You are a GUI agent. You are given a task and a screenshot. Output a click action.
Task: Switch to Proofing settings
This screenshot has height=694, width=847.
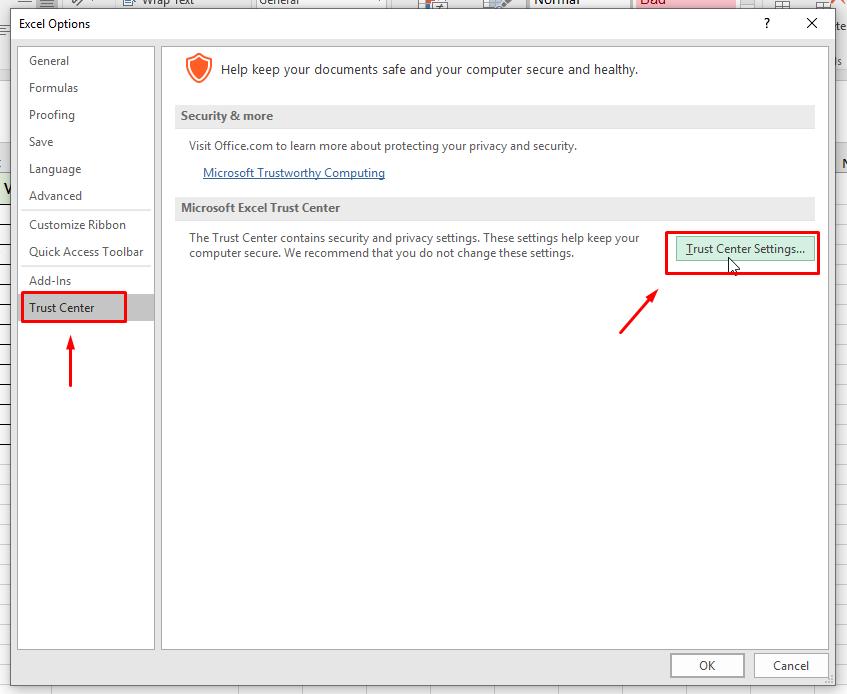click(x=51, y=114)
